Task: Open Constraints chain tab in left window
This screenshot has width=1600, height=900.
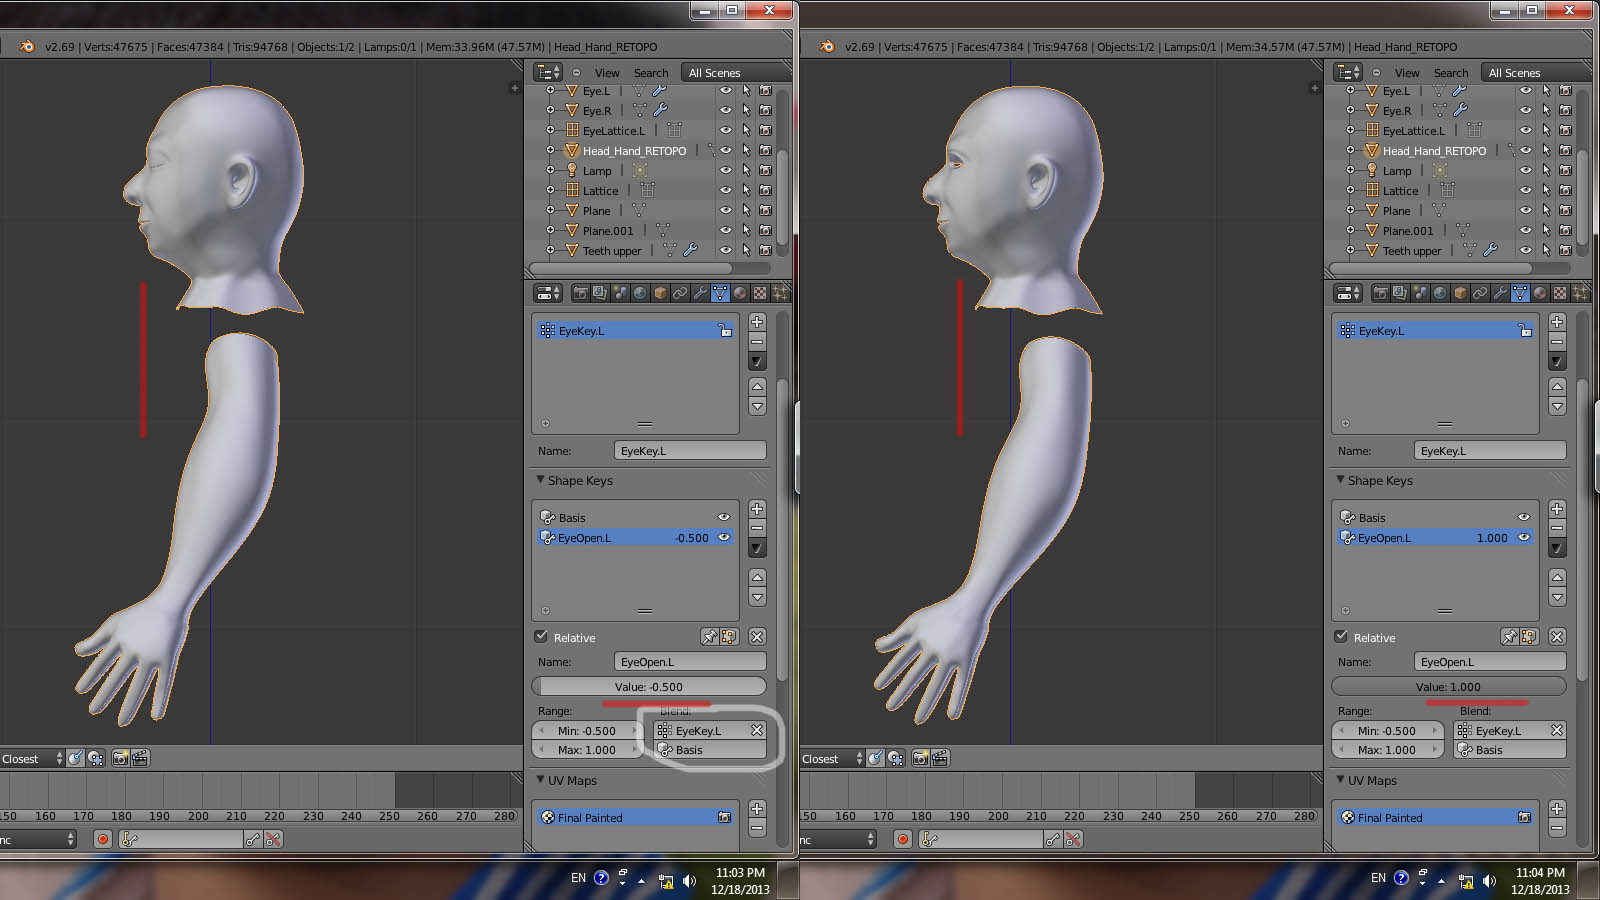Action: point(680,293)
